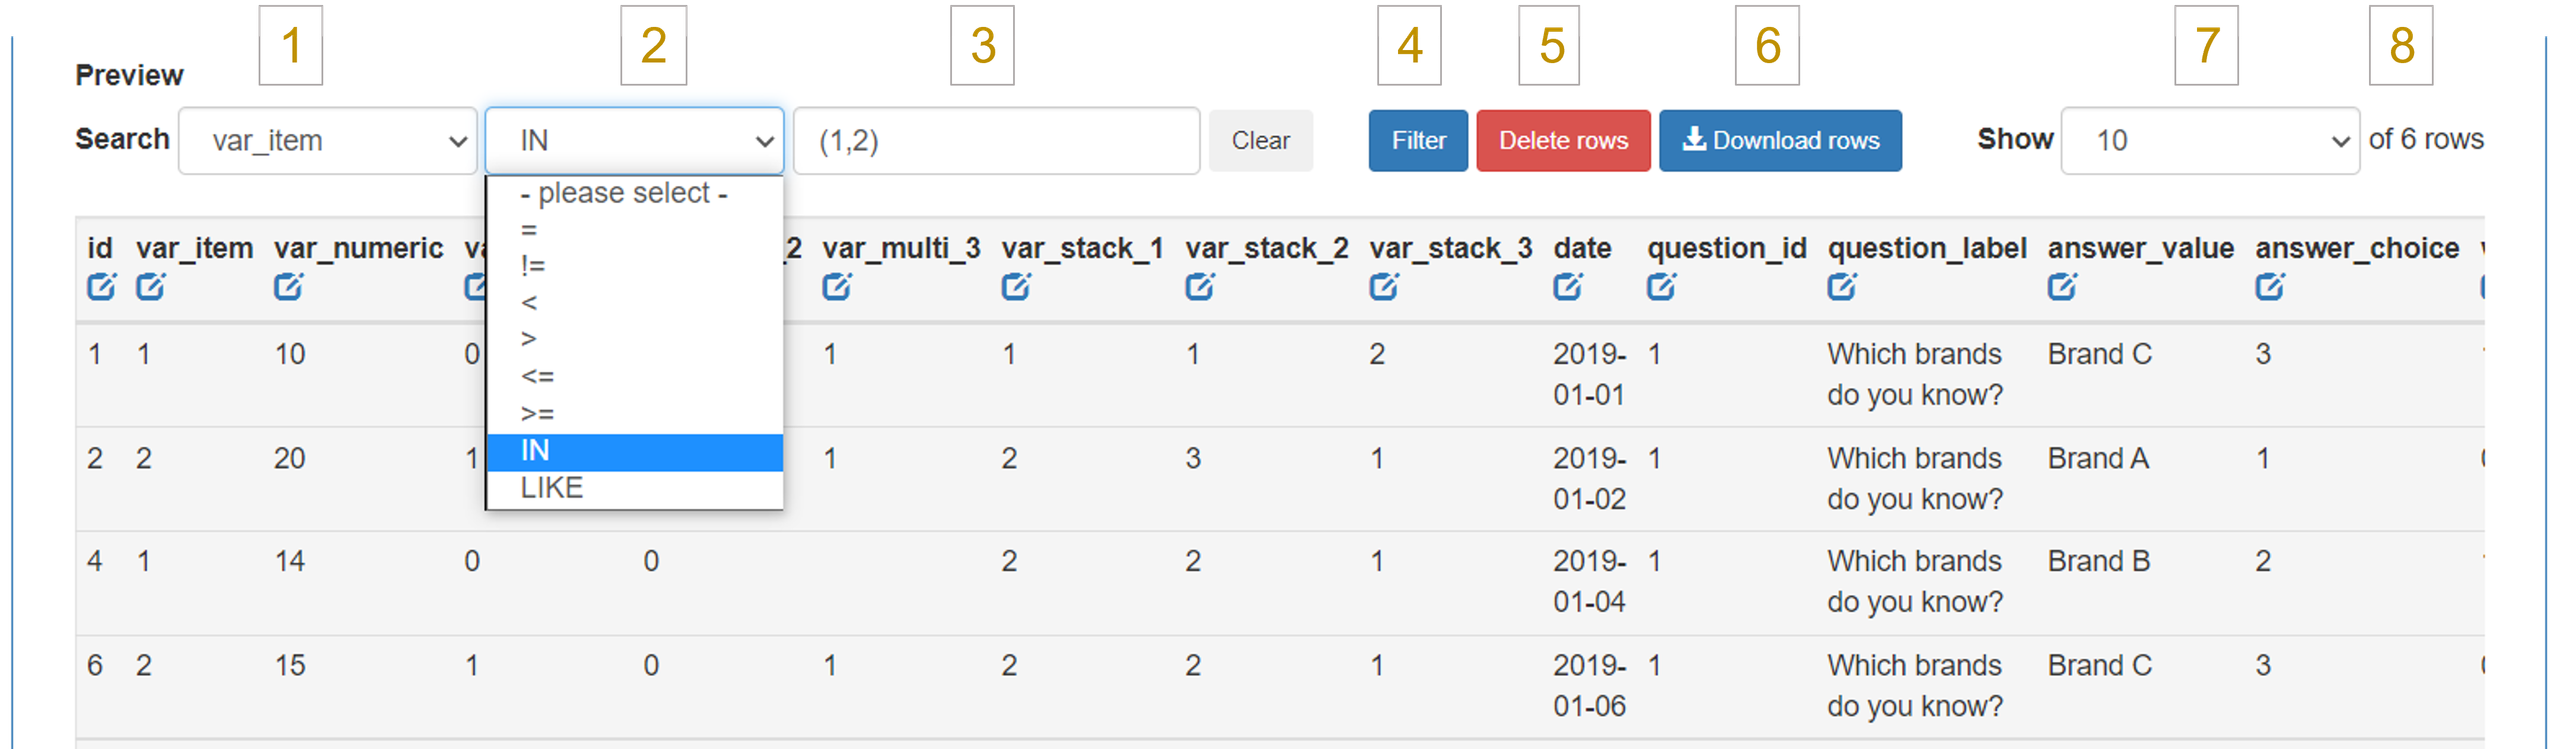Collapse the IN operator dropdown
This screenshot has height=749, width=2560.
pyautogui.click(x=634, y=141)
